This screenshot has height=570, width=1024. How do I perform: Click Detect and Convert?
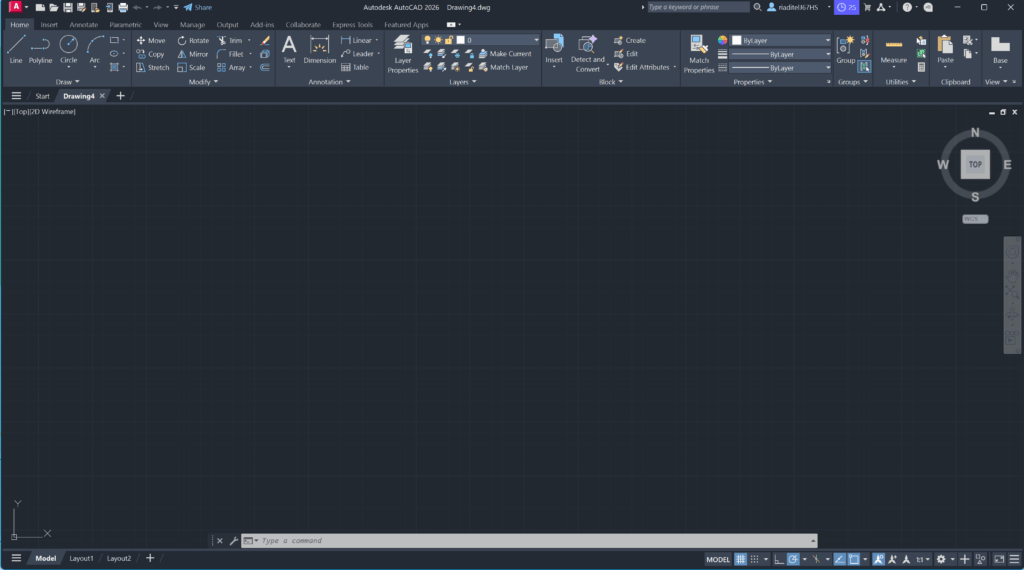[587, 54]
